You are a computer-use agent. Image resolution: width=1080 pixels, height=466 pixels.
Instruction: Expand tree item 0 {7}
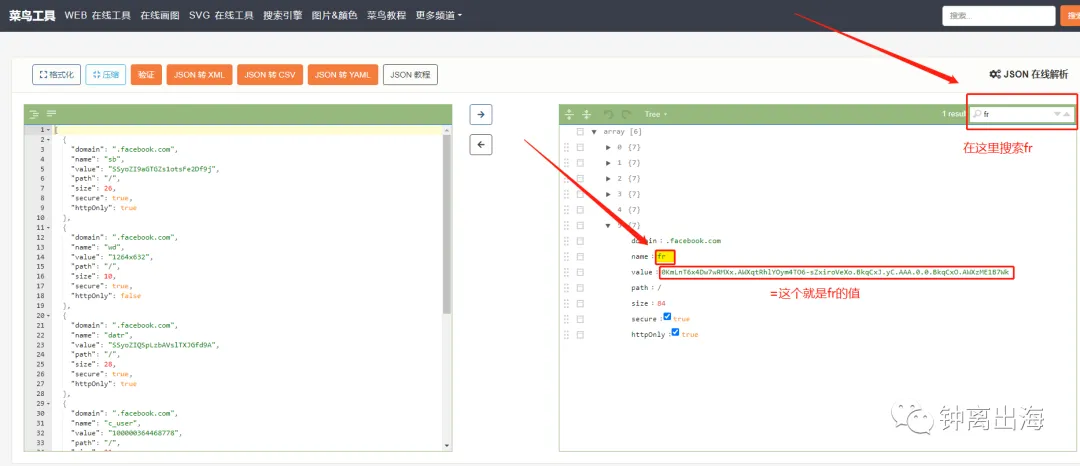pos(608,147)
